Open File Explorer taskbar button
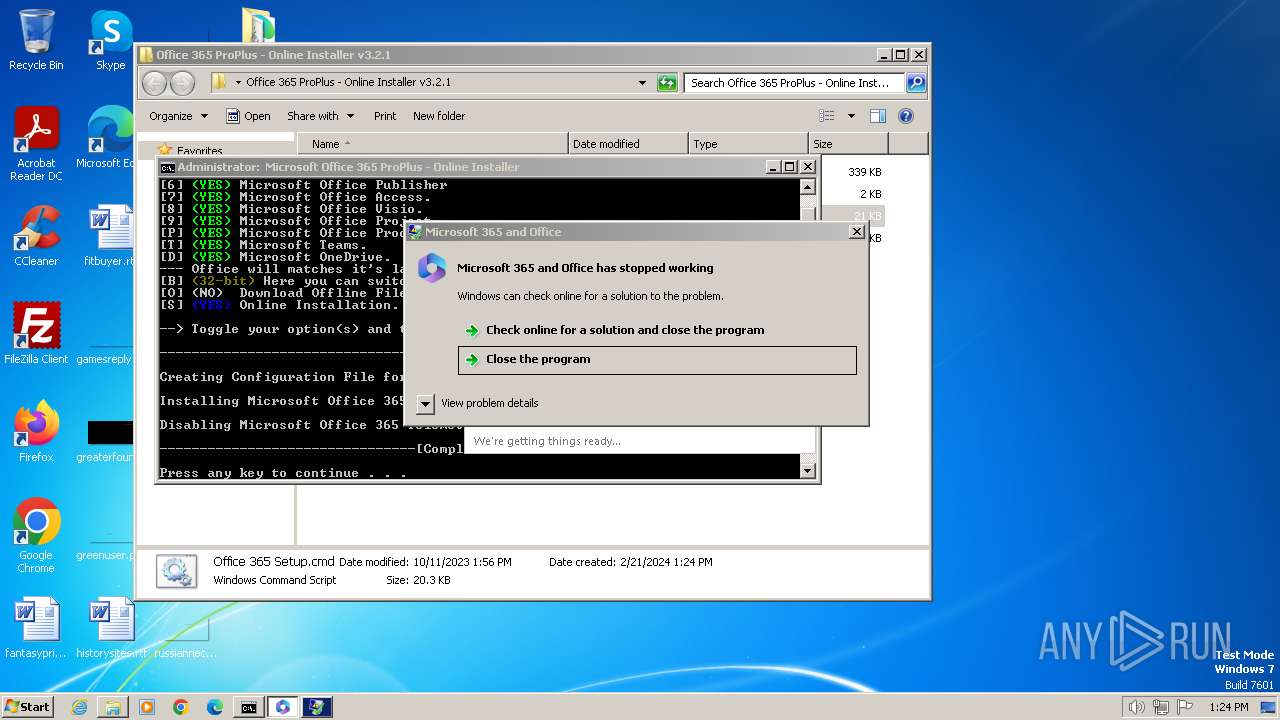 point(113,707)
